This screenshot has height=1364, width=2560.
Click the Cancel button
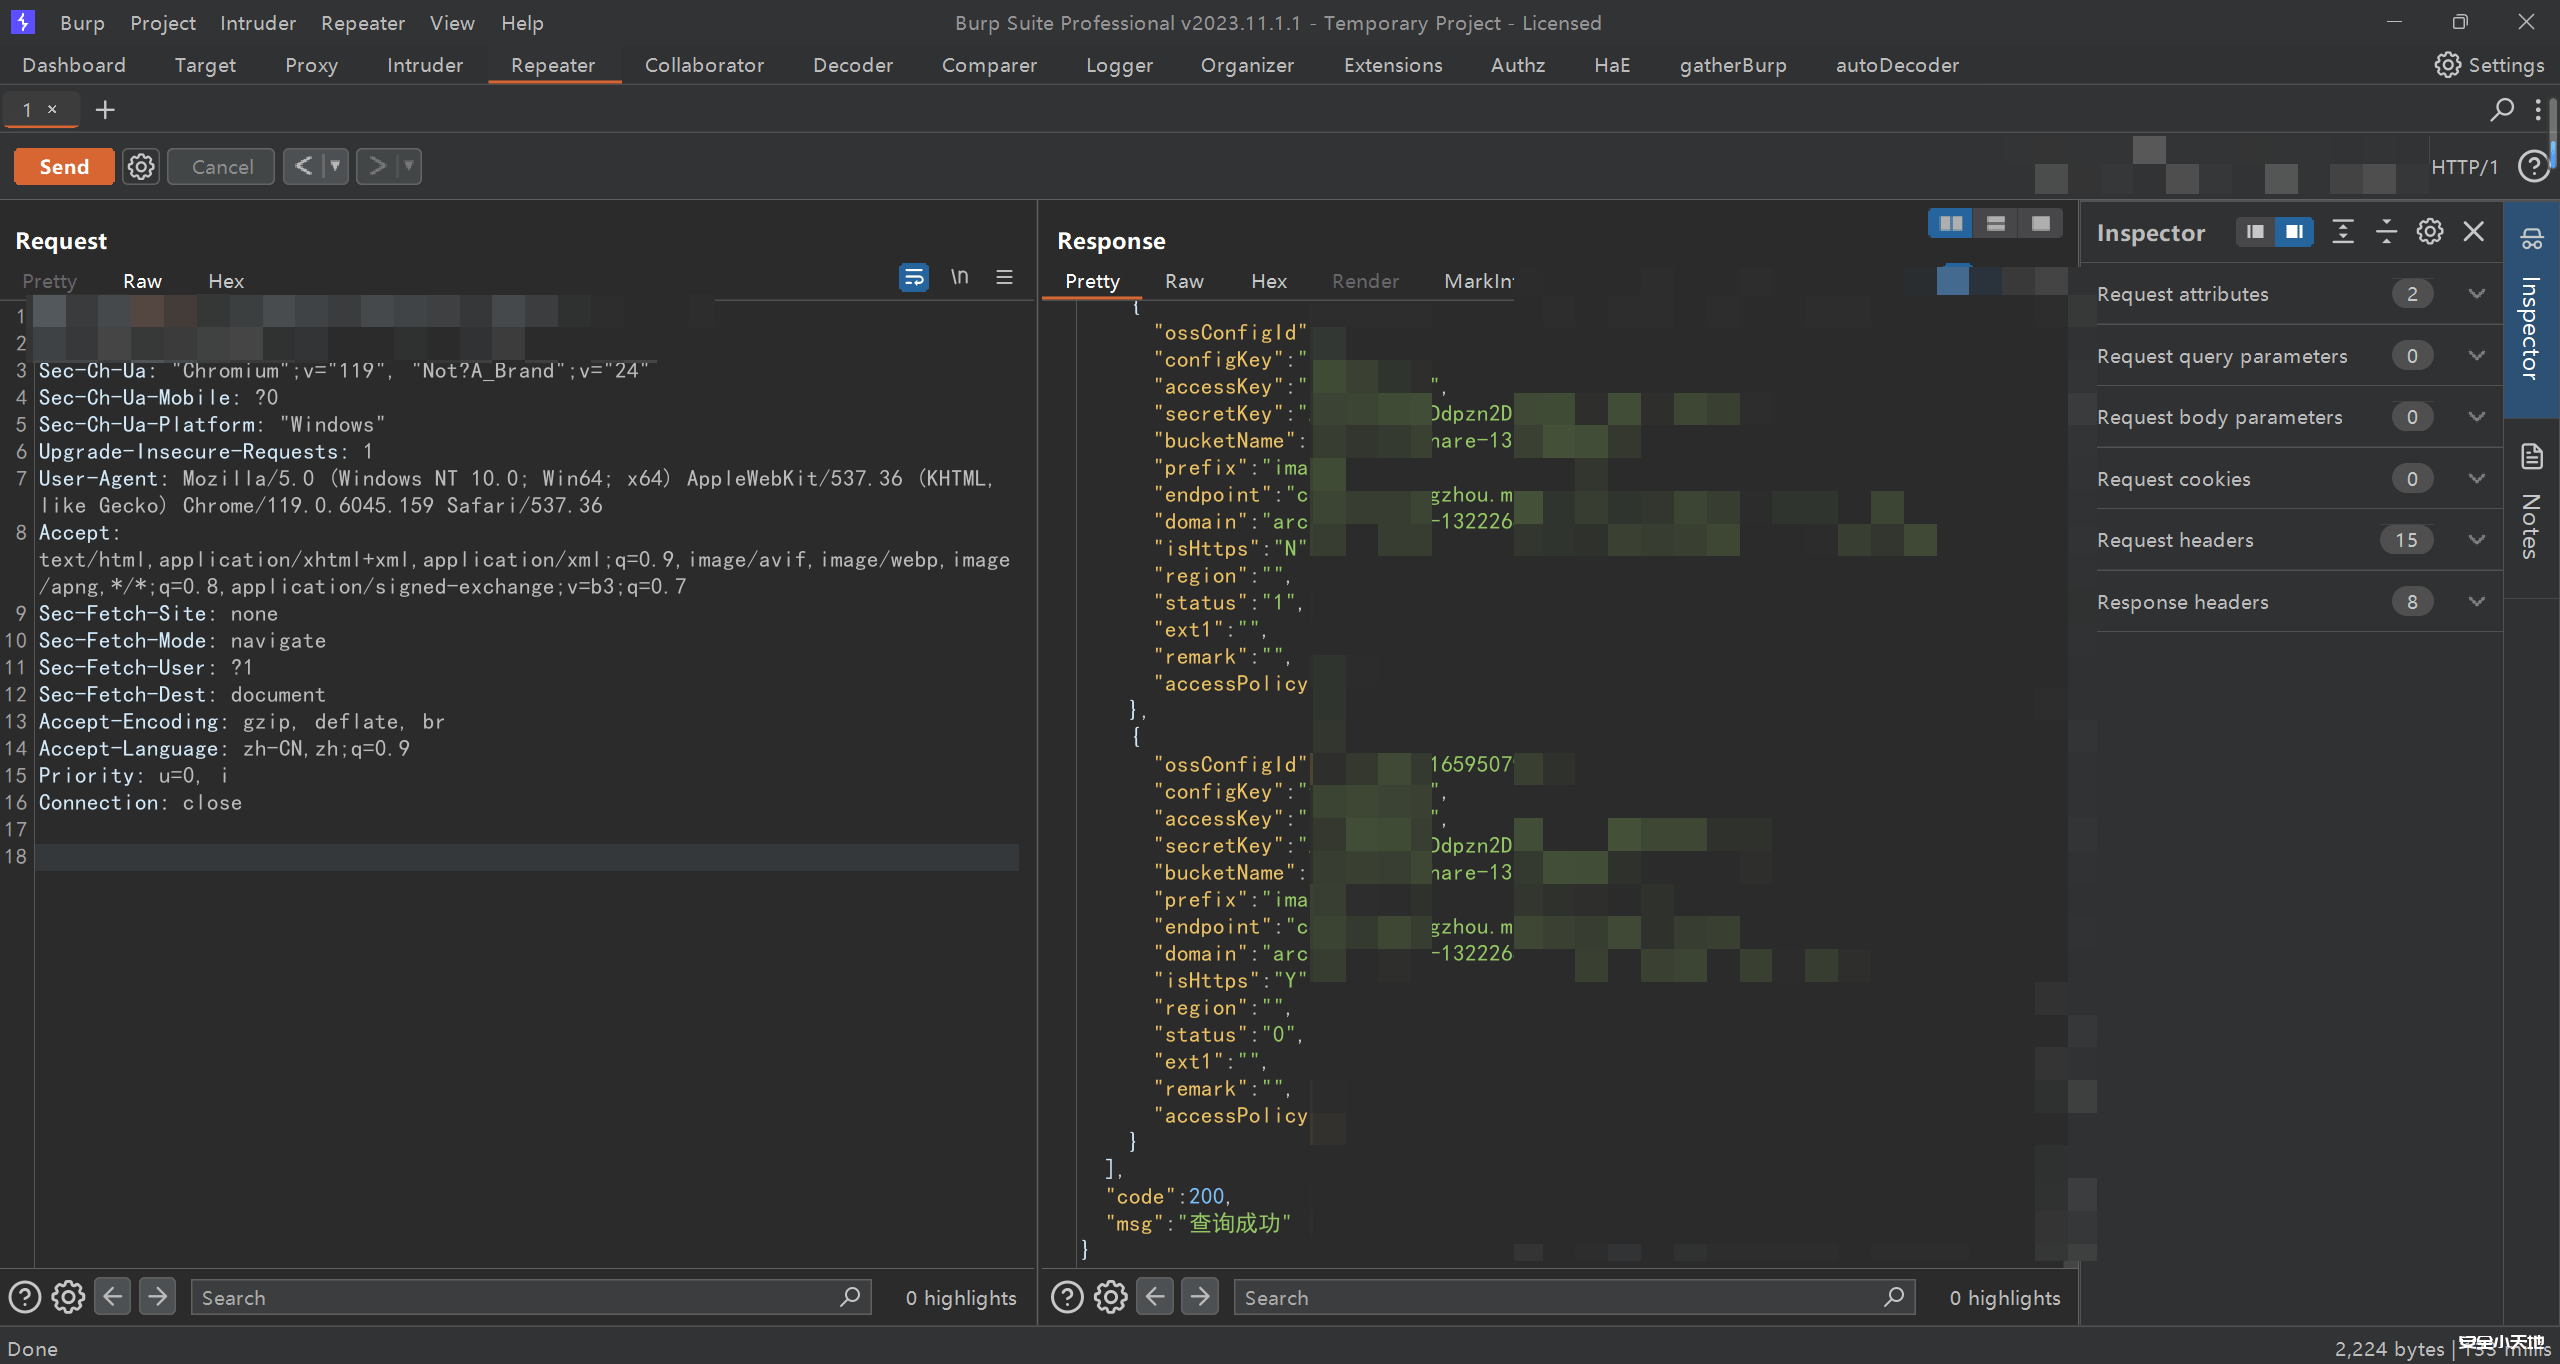(221, 166)
